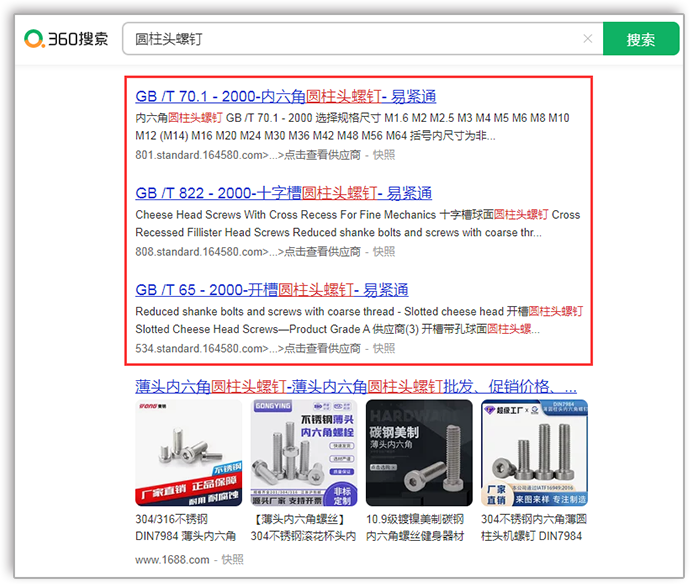Open the GB/T 65-2000 开槽圆柱头螺钉 result
Screen dimensions: 690x584
click(x=271, y=290)
